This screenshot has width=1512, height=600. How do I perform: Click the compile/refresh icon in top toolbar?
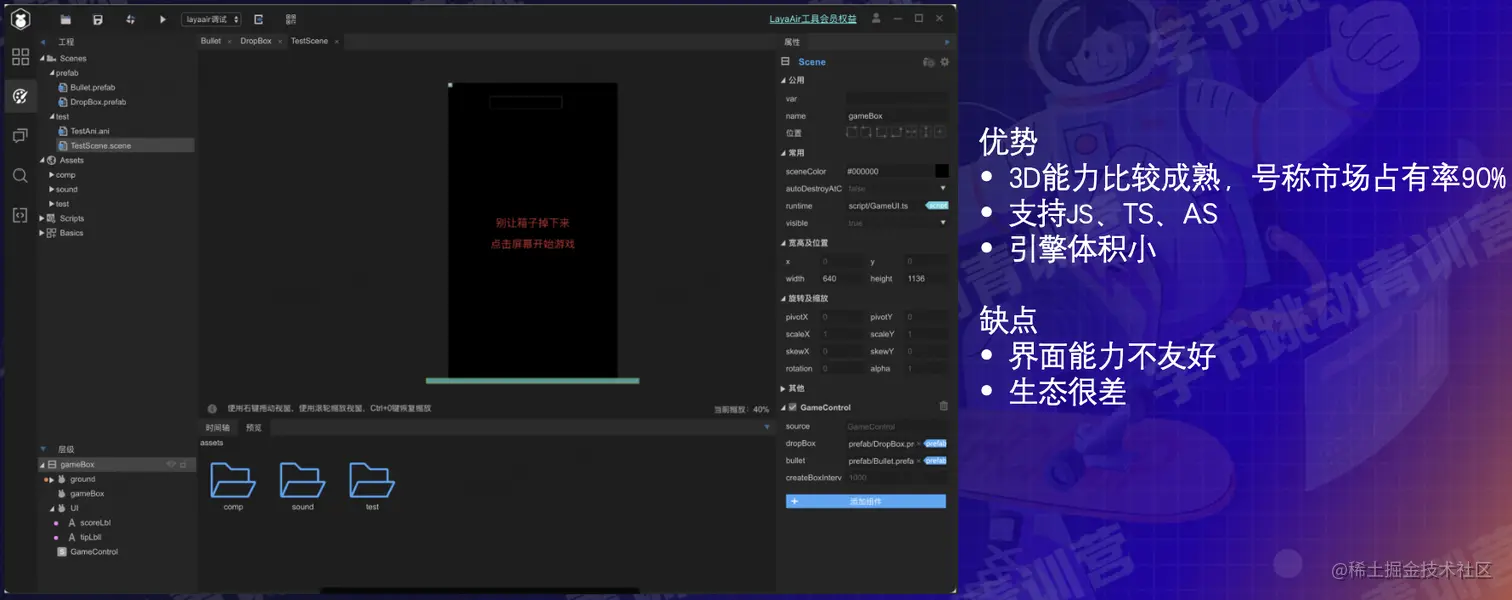[130, 19]
